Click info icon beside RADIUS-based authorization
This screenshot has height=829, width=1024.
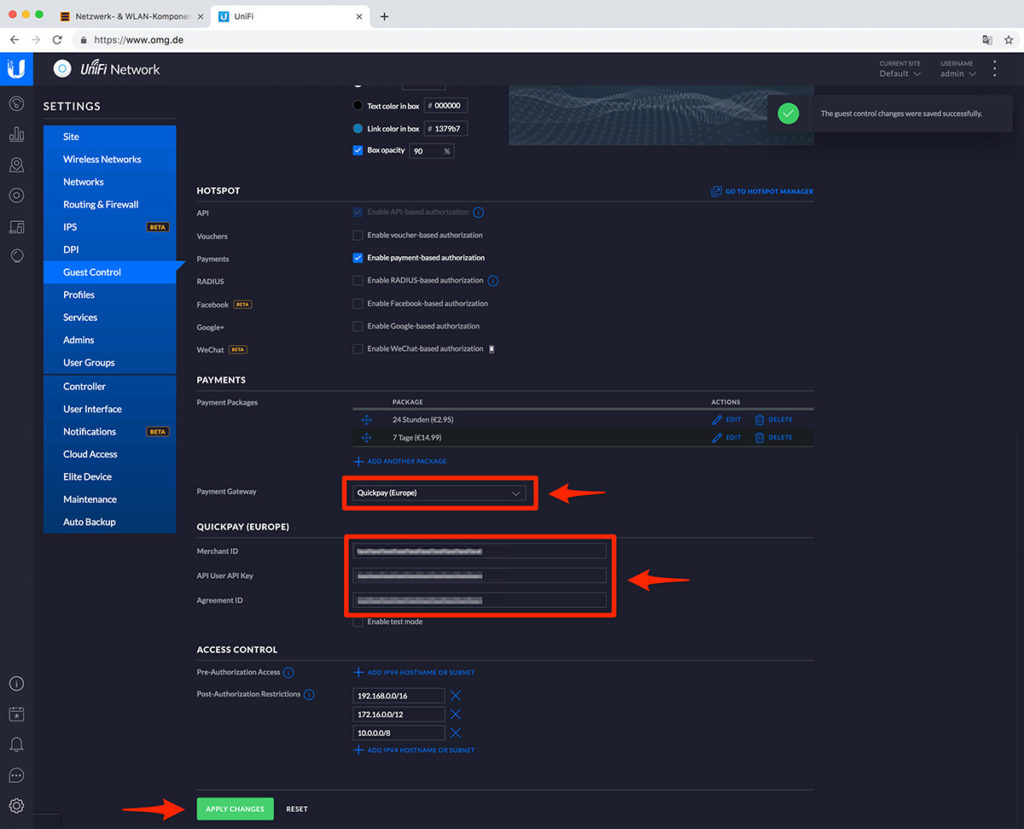coord(493,281)
